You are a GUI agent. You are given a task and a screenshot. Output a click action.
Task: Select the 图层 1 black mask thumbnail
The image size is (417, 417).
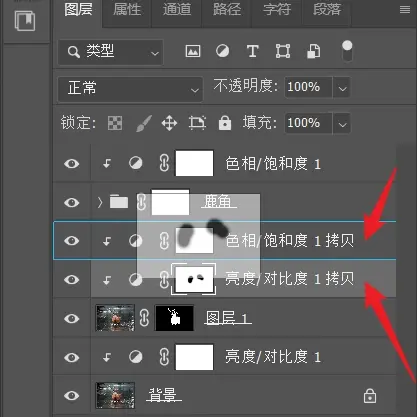tap(174, 318)
